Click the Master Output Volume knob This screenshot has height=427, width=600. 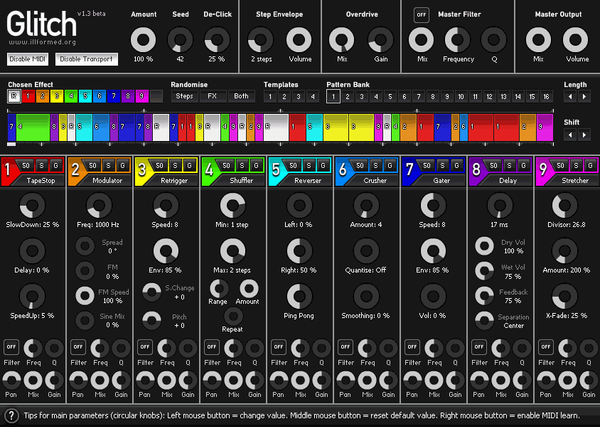pos(574,39)
